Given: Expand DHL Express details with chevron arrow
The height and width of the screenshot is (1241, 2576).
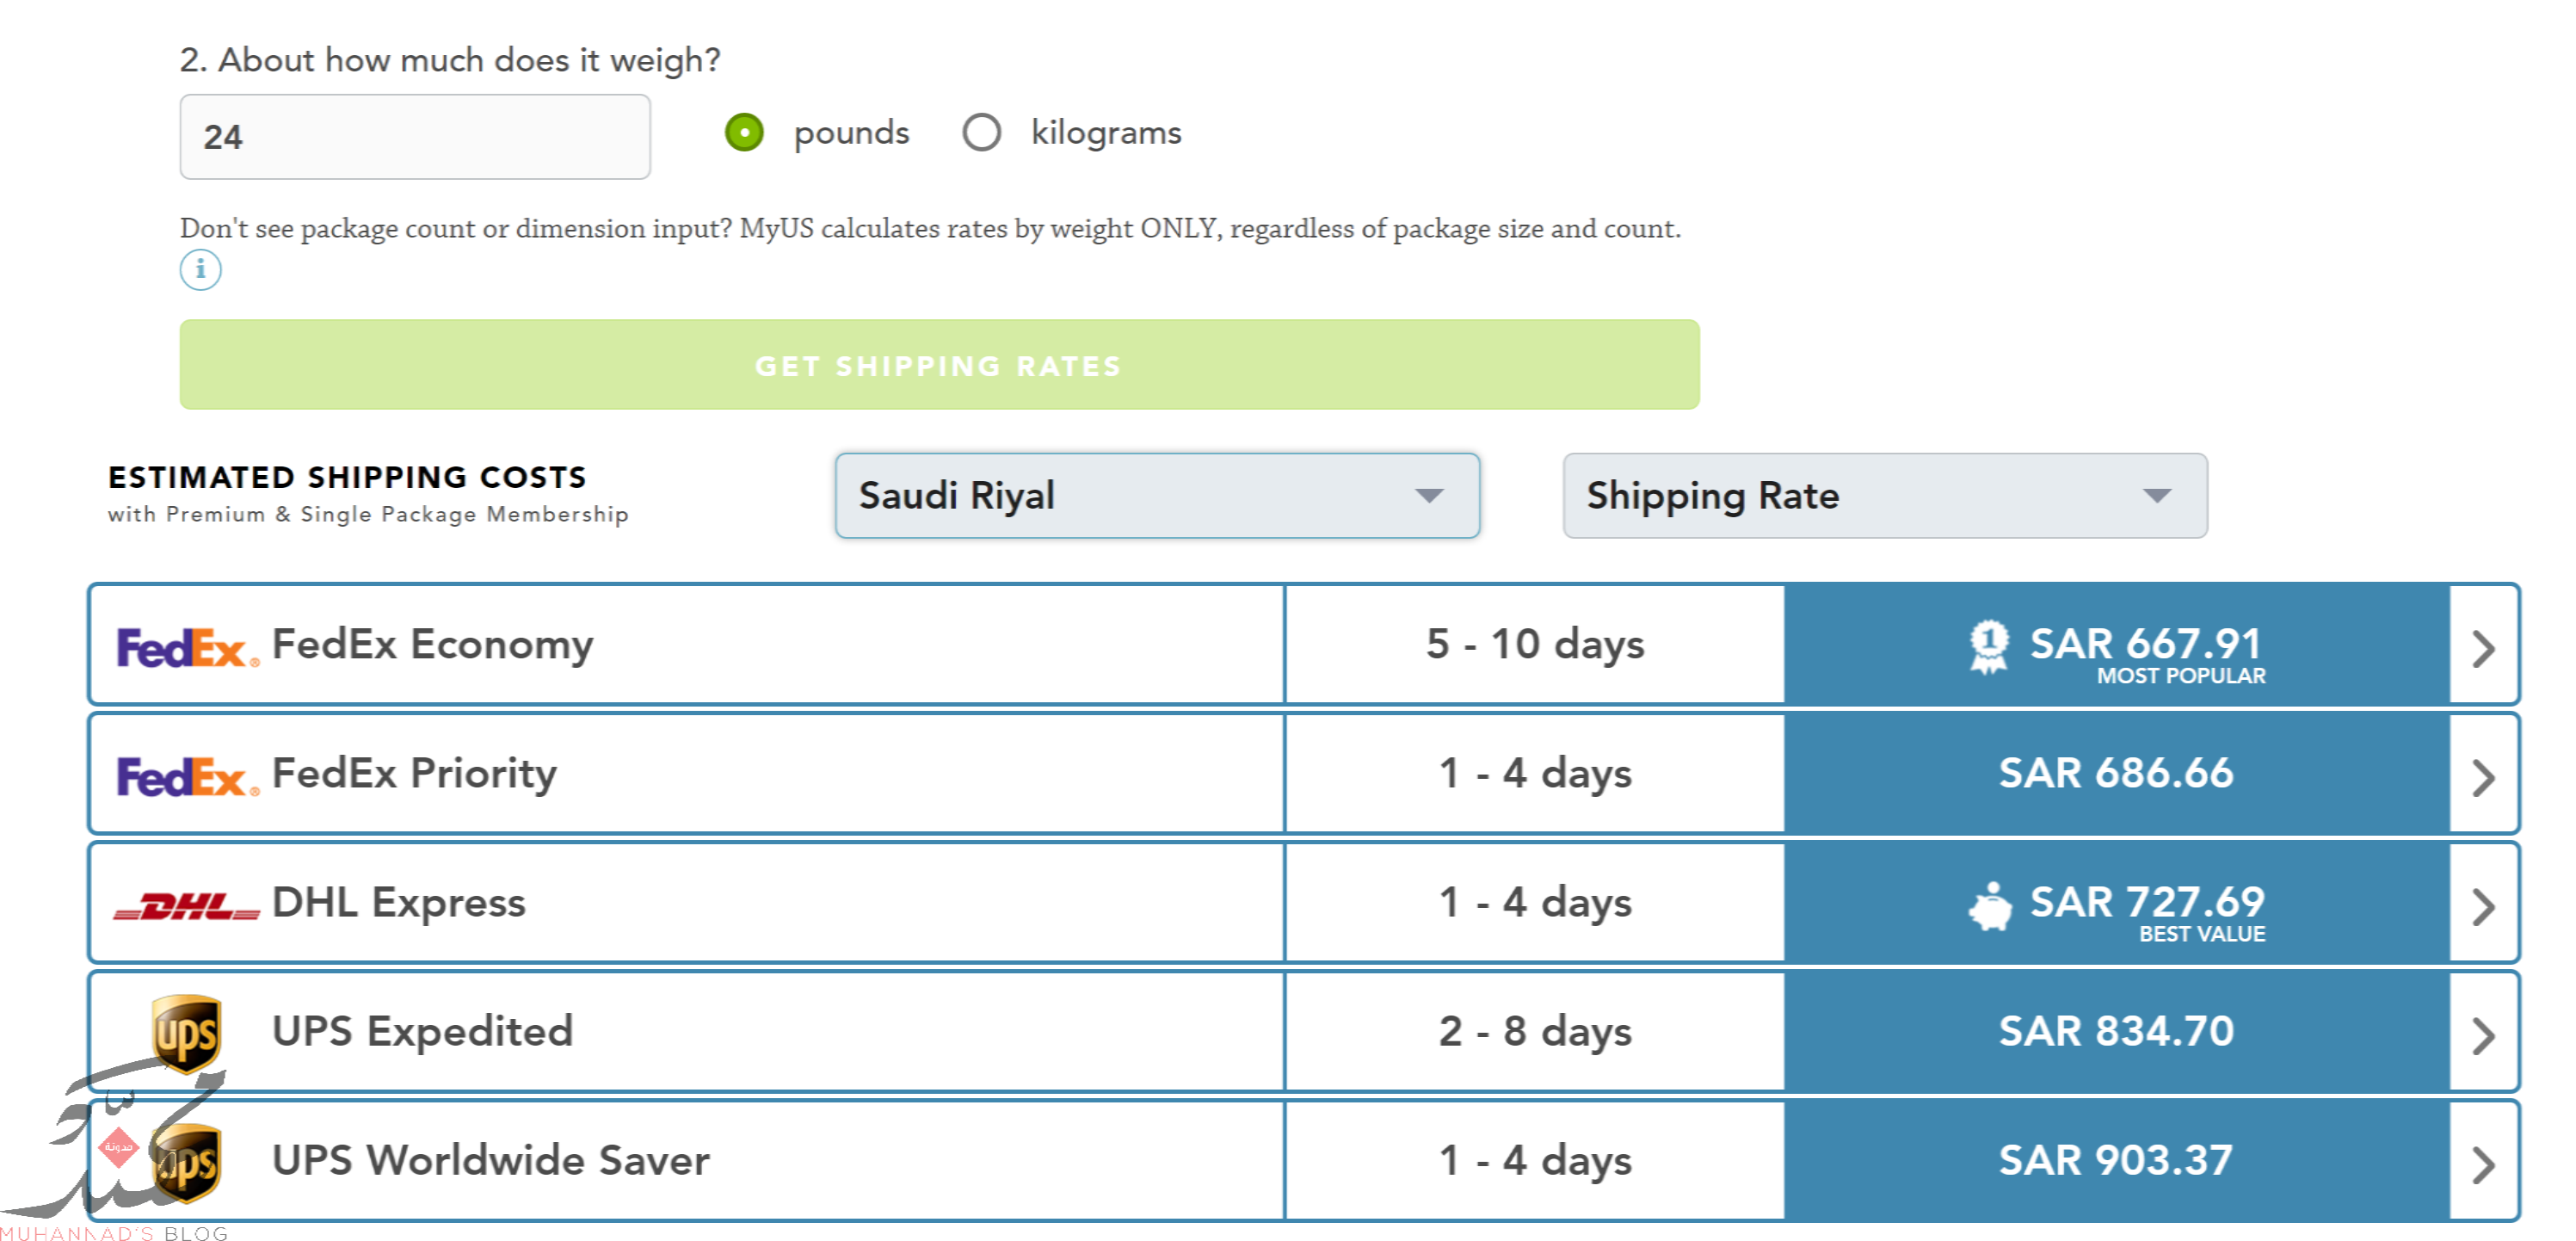Looking at the screenshot, I should click(2482, 907).
